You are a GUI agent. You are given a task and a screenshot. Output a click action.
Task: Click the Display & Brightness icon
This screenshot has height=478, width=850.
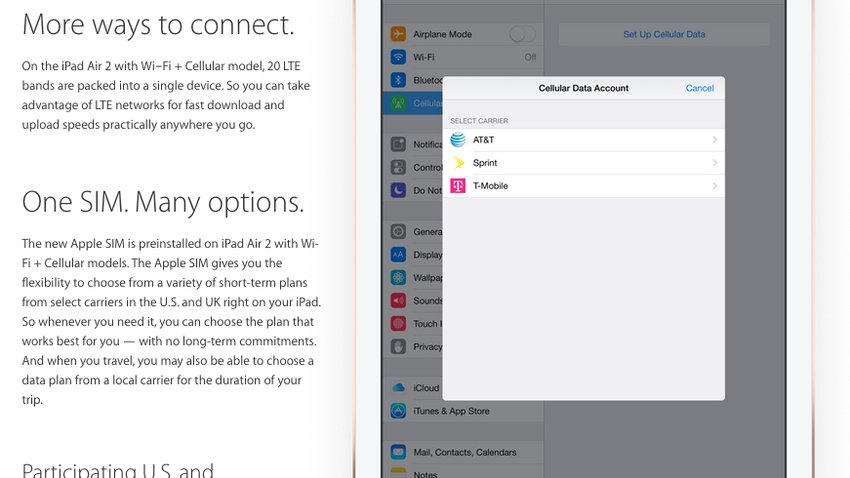click(x=398, y=254)
